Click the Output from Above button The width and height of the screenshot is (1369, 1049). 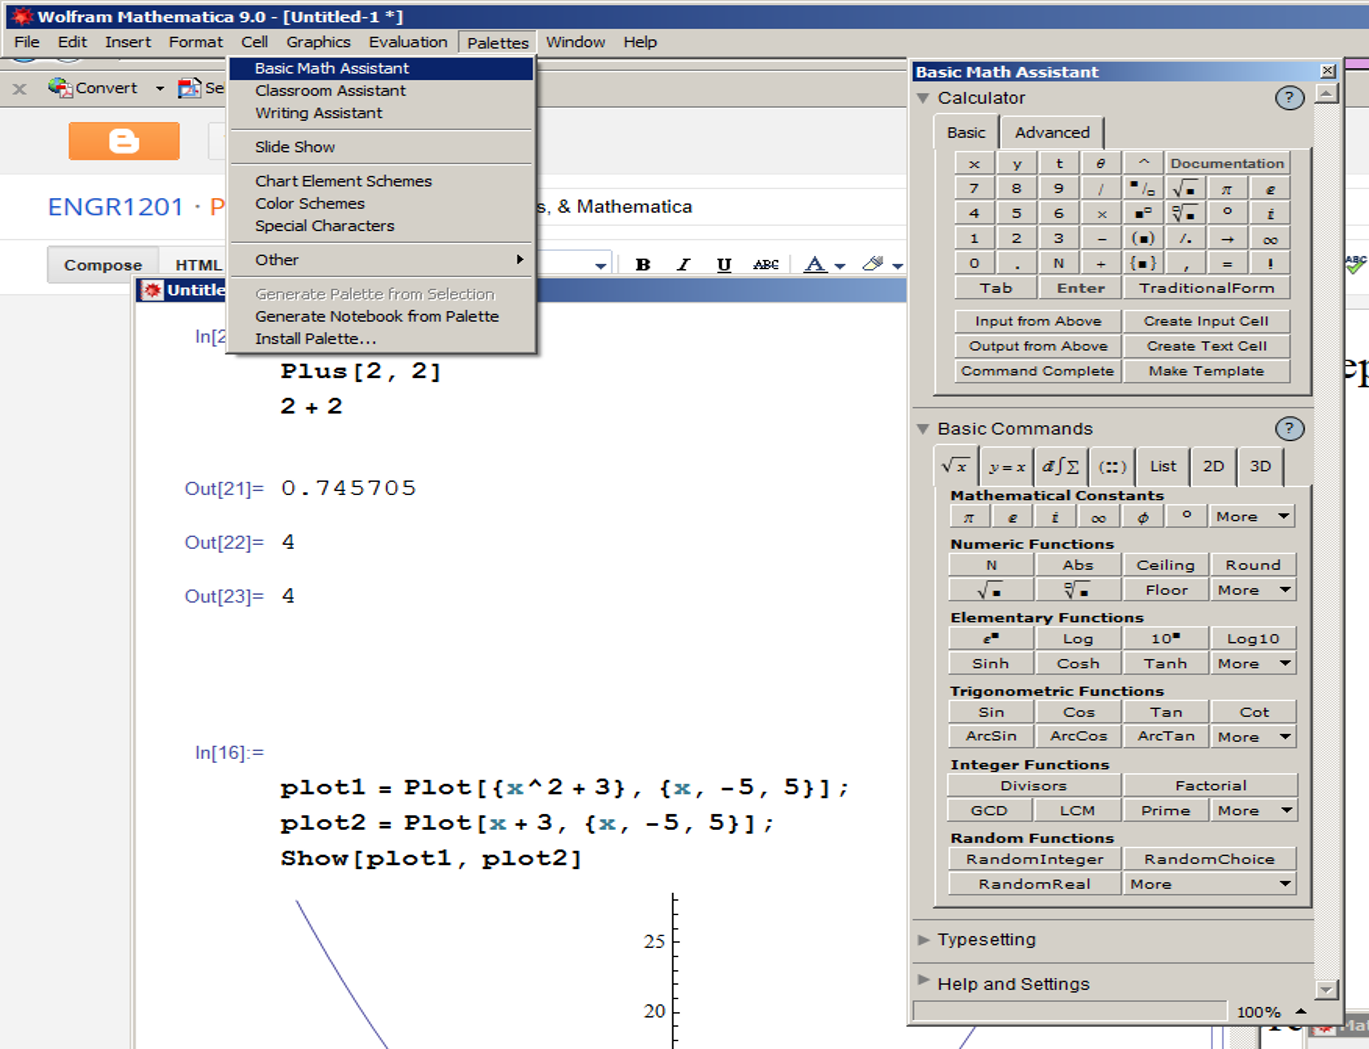[1038, 346]
